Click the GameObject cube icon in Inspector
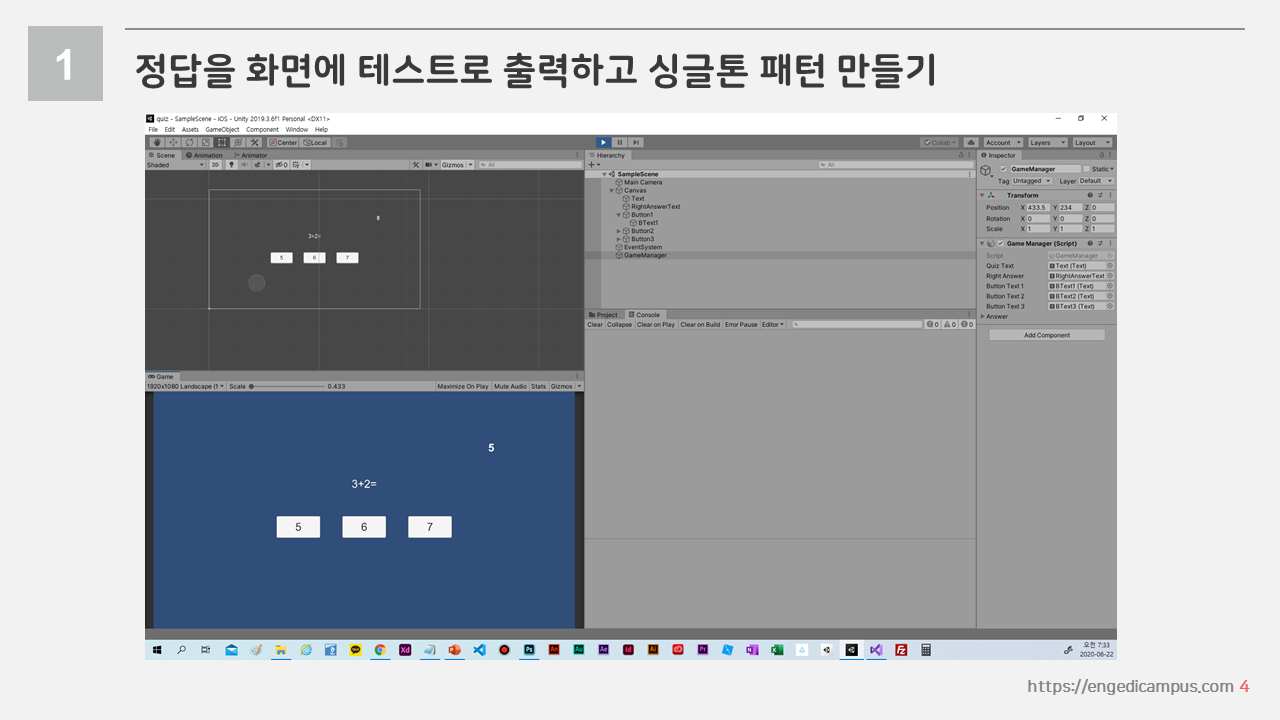This screenshot has height=720, width=1280. [x=986, y=170]
